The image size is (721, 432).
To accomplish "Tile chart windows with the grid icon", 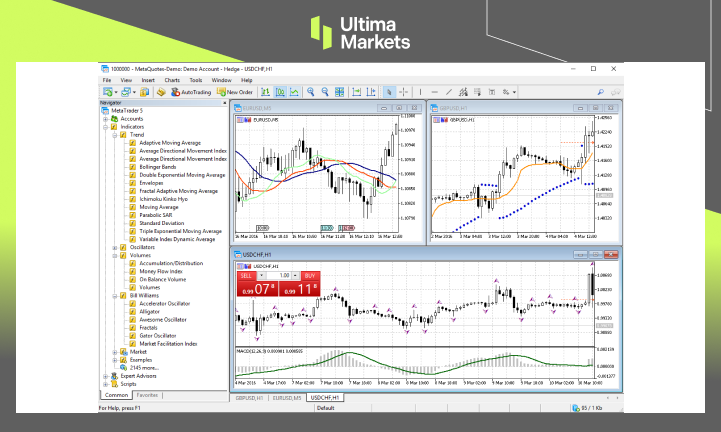I will [x=339, y=92].
